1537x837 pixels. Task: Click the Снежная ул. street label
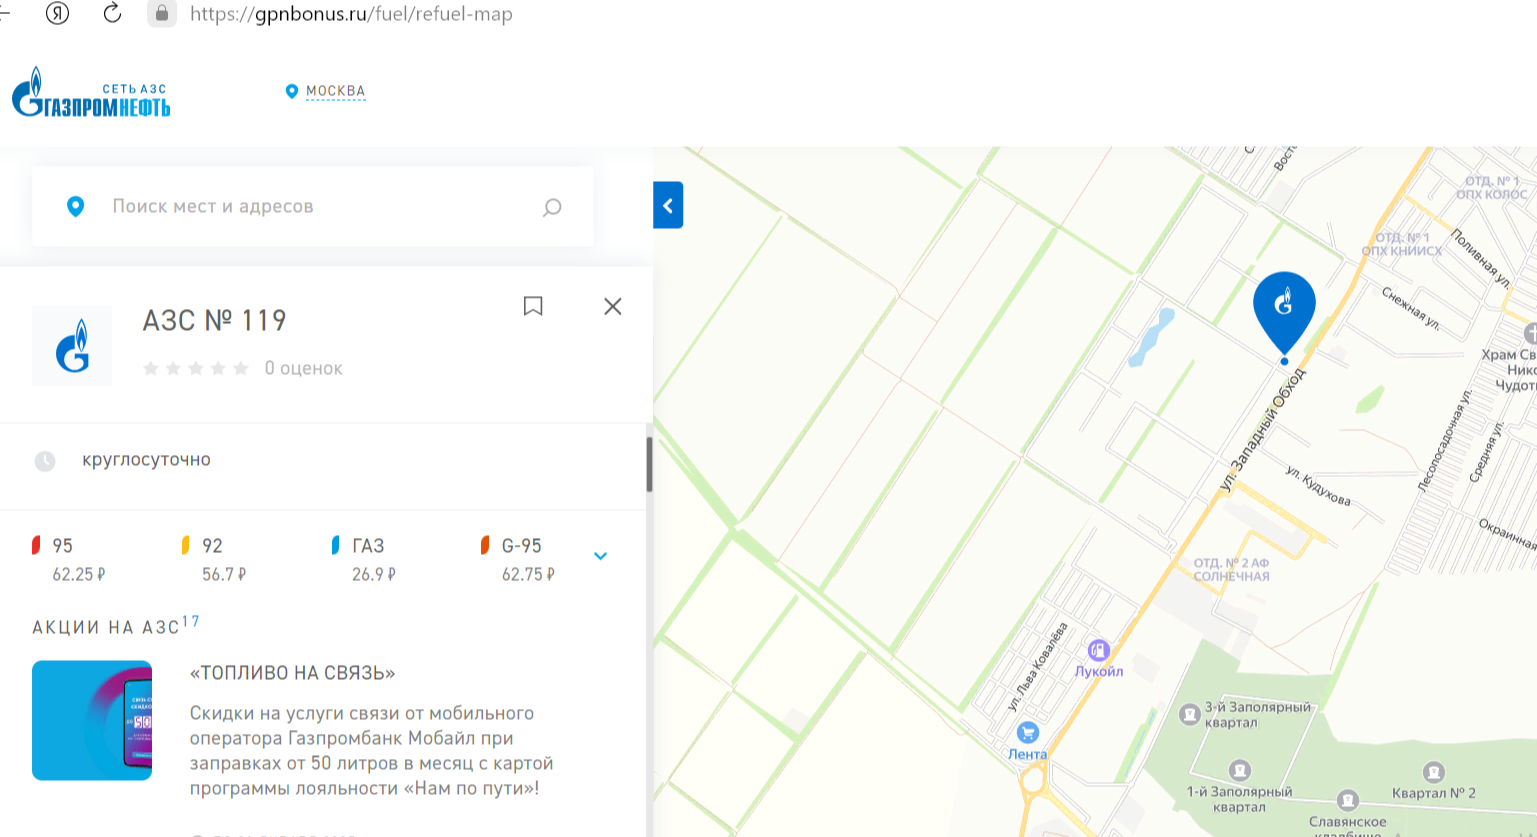pyautogui.click(x=1411, y=308)
